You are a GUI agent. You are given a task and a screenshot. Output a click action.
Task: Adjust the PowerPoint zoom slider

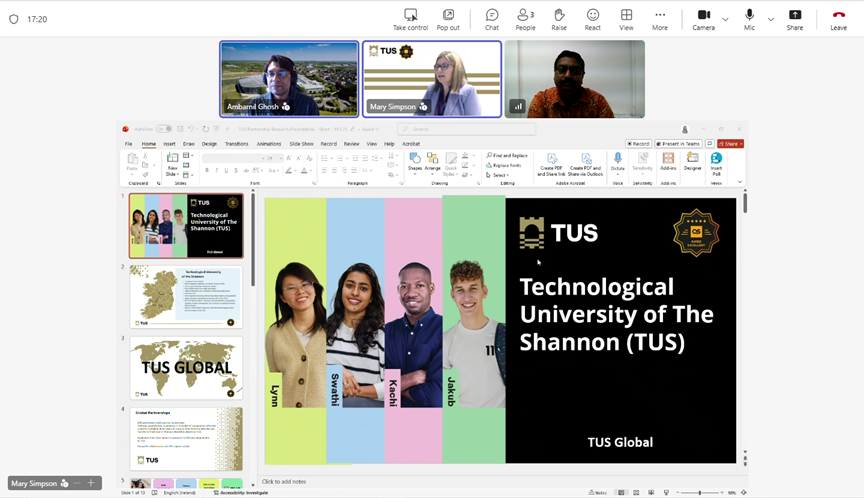[699, 492]
